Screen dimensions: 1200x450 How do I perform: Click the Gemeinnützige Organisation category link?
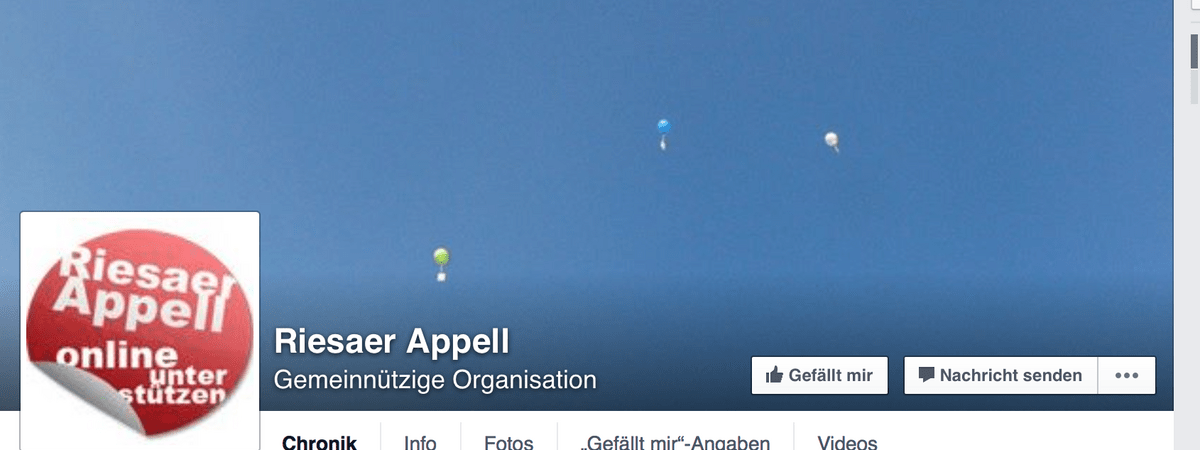click(435, 380)
